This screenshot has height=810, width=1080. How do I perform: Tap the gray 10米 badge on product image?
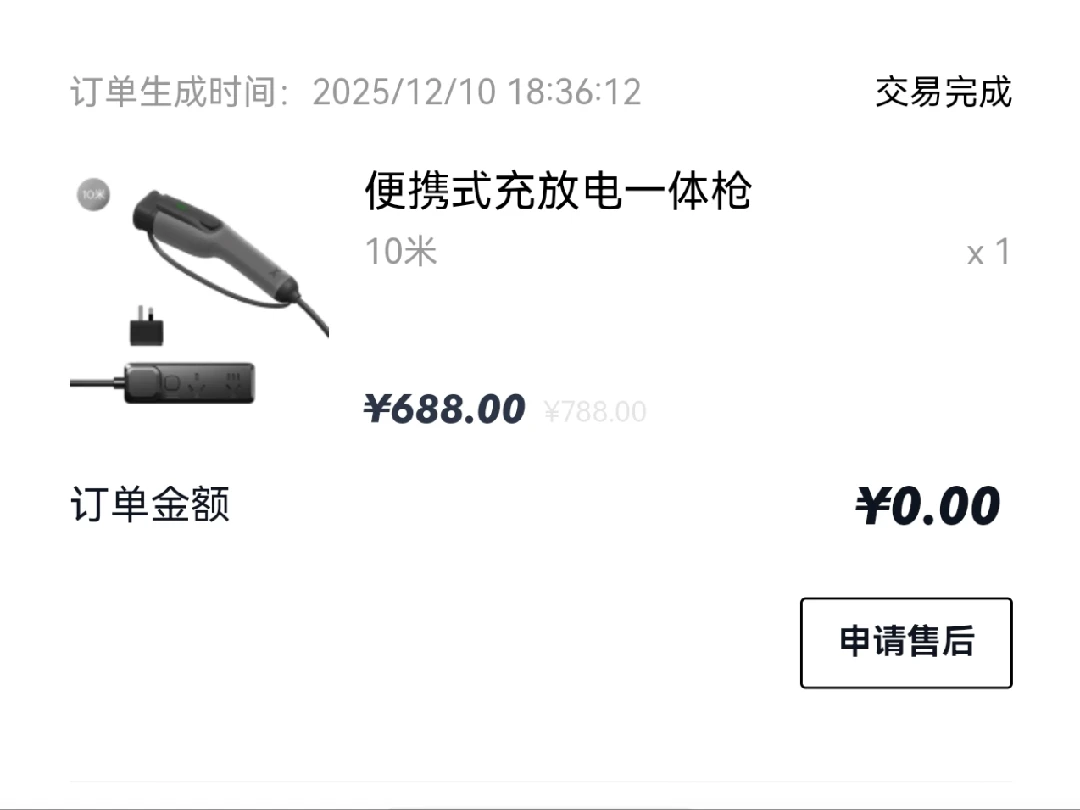(x=93, y=194)
